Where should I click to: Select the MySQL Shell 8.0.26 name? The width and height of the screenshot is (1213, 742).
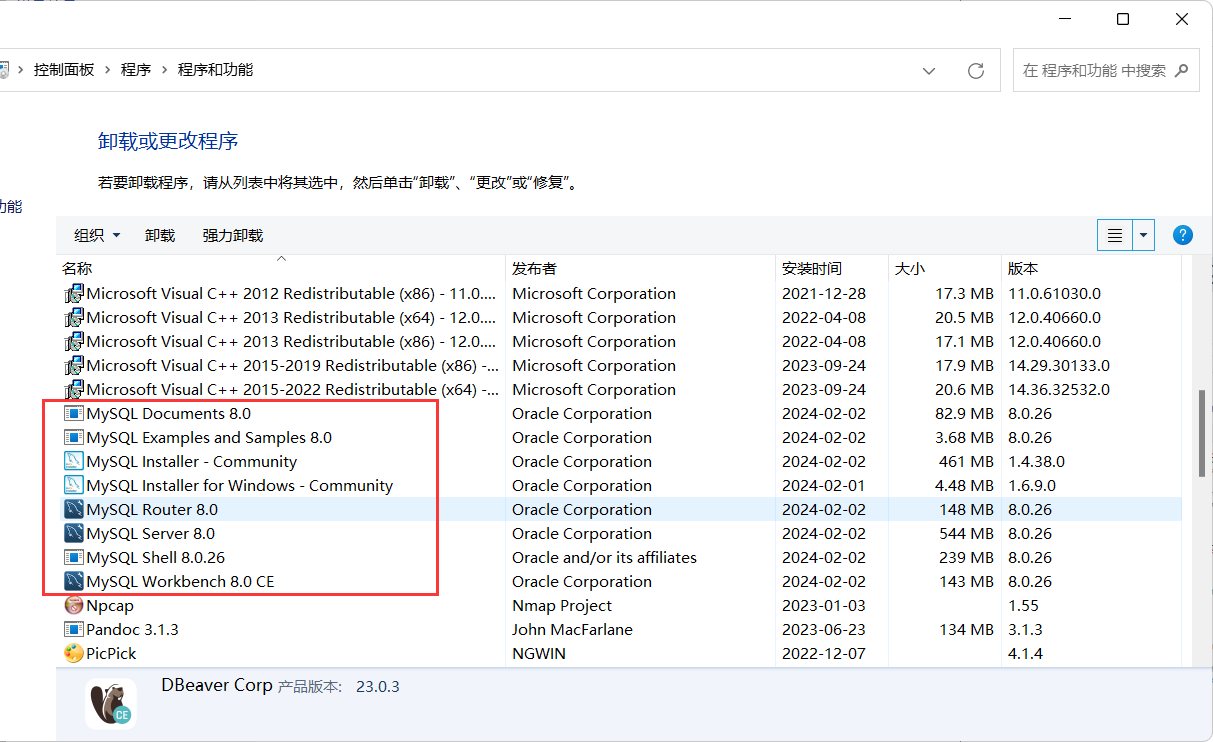click(x=156, y=557)
